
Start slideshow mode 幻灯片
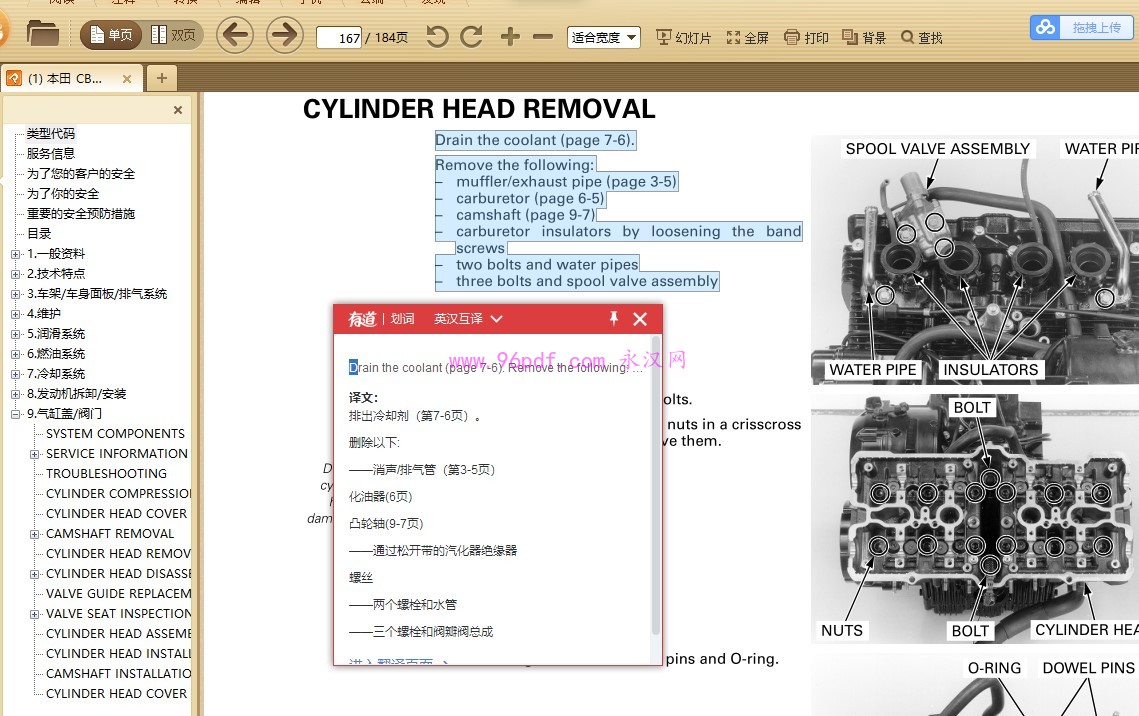tap(684, 37)
